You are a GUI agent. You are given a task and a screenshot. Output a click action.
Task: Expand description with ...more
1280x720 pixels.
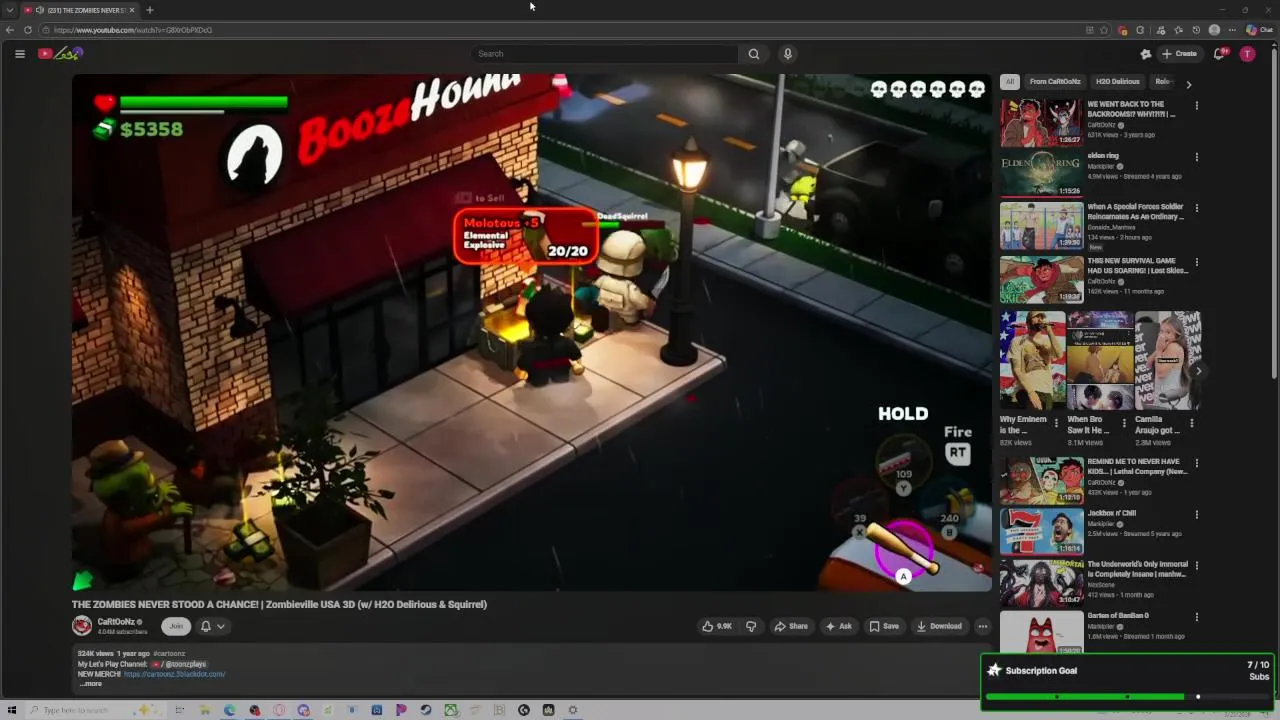(x=91, y=684)
